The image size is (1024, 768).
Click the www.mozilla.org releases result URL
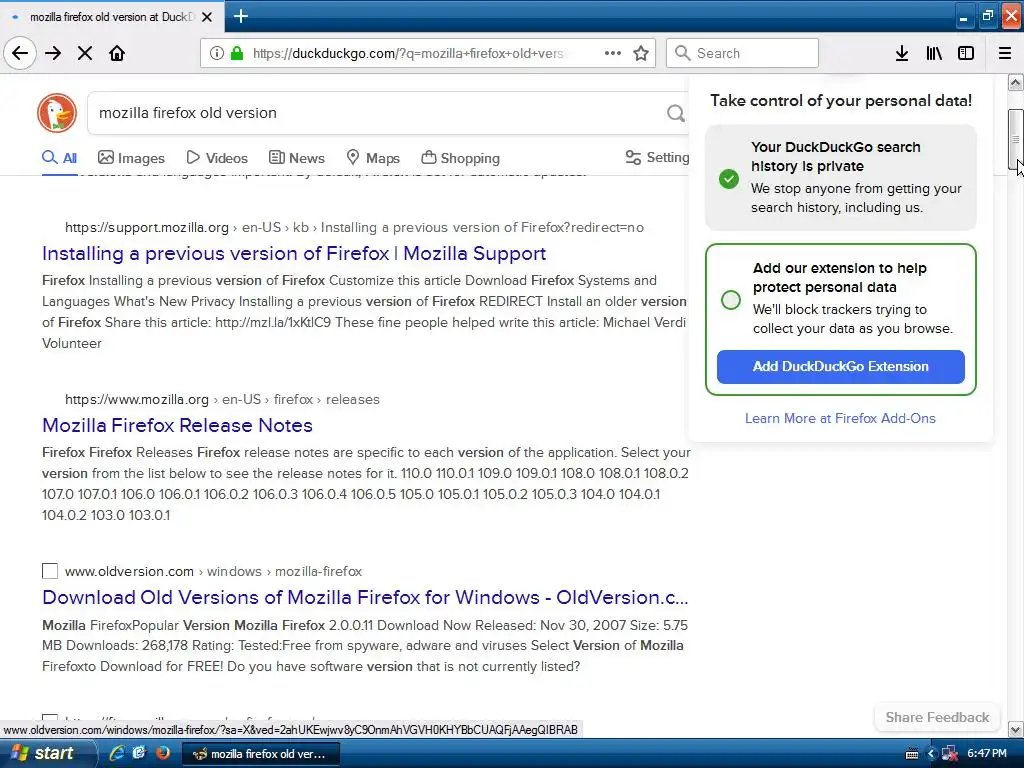(x=222, y=399)
